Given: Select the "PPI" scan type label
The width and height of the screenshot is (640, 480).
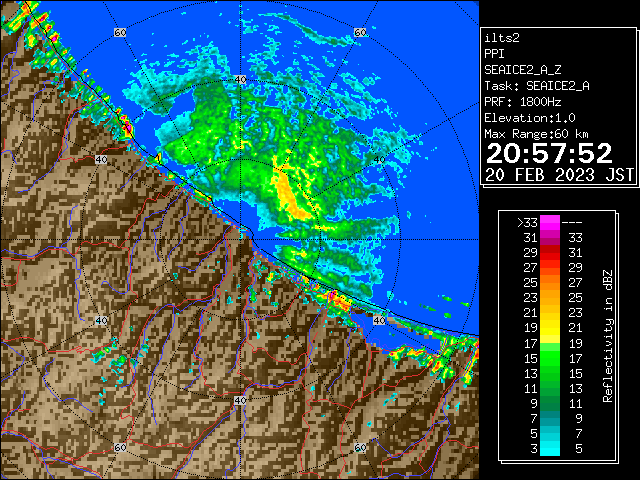Looking at the screenshot, I should tap(494, 54).
